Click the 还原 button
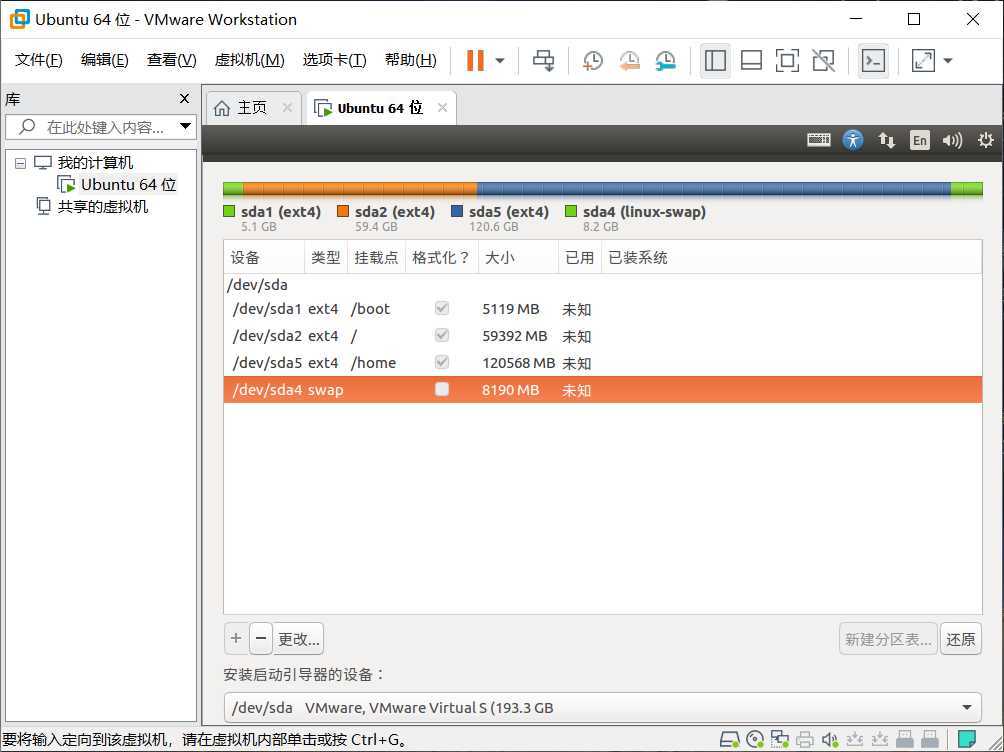1004x752 pixels. click(x=960, y=639)
